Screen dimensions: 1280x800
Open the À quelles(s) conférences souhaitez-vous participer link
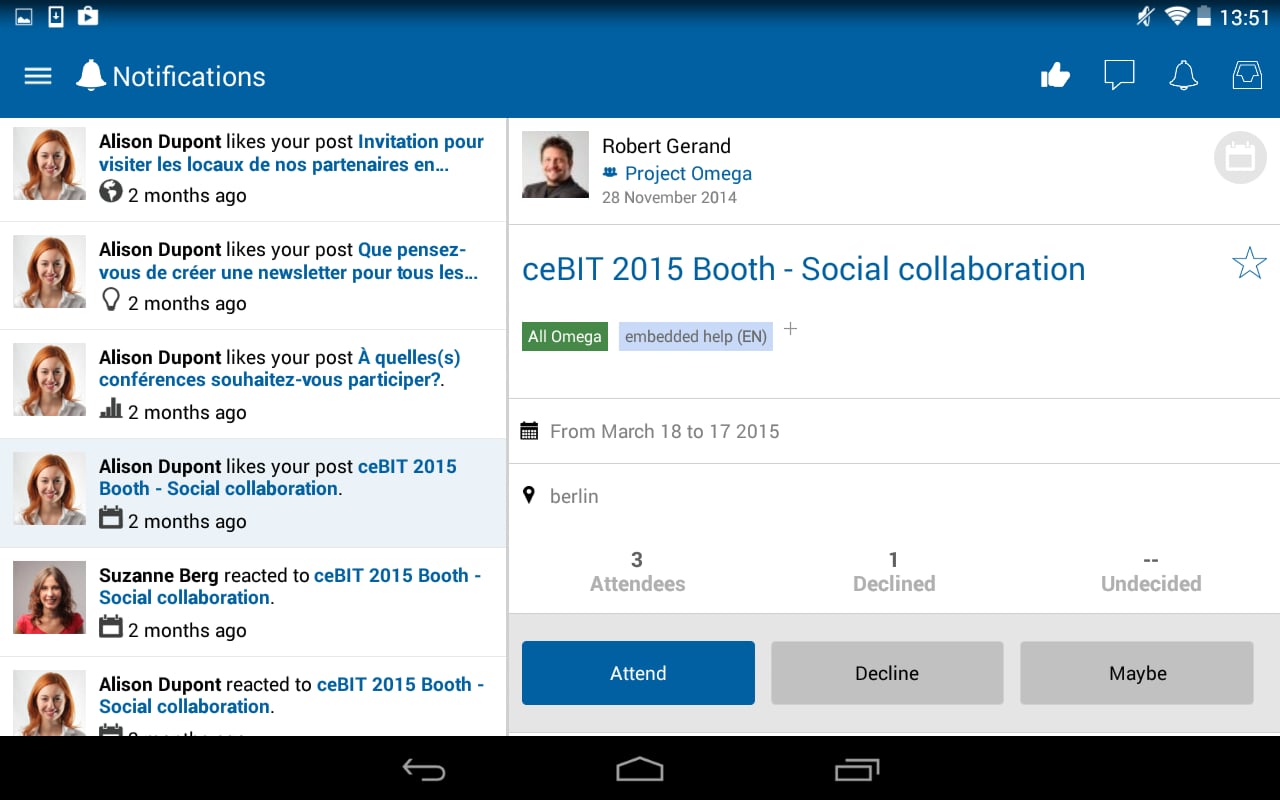coord(280,369)
